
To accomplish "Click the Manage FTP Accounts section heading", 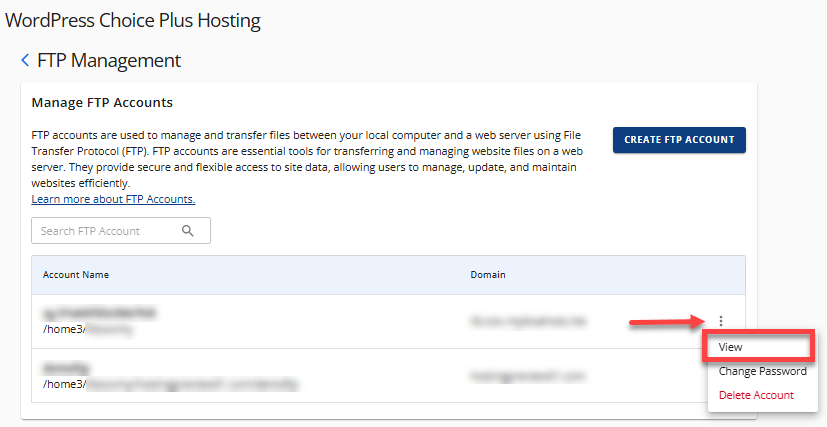I will coord(102,102).
